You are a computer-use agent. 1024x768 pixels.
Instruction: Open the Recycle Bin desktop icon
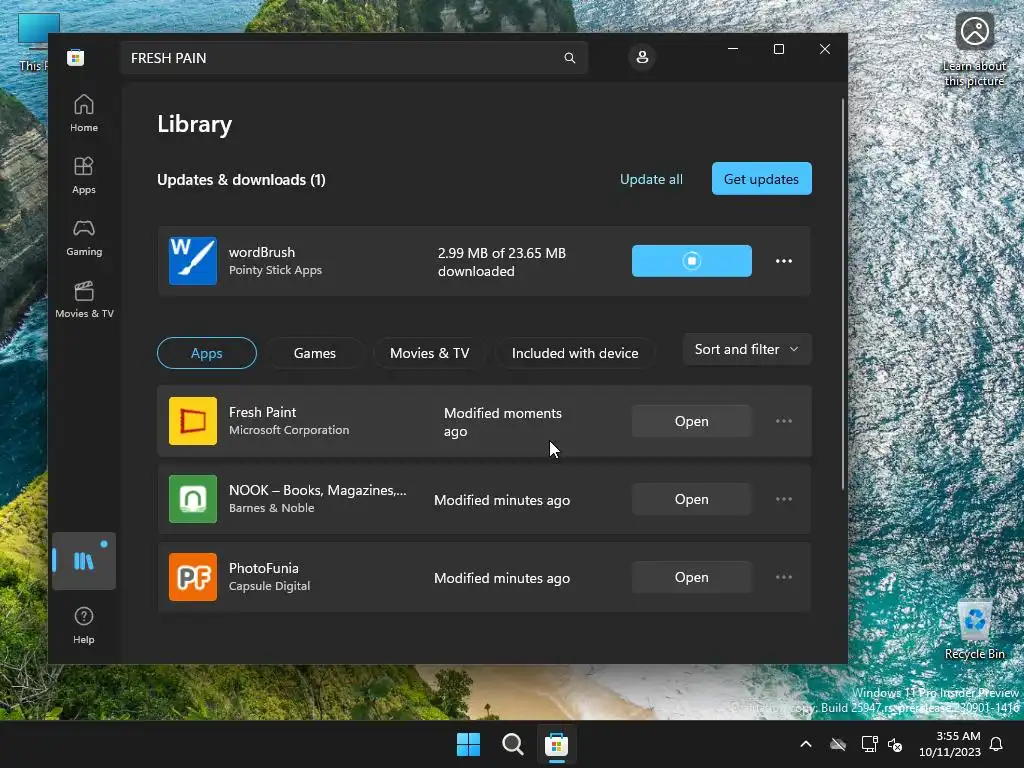pyautogui.click(x=974, y=630)
